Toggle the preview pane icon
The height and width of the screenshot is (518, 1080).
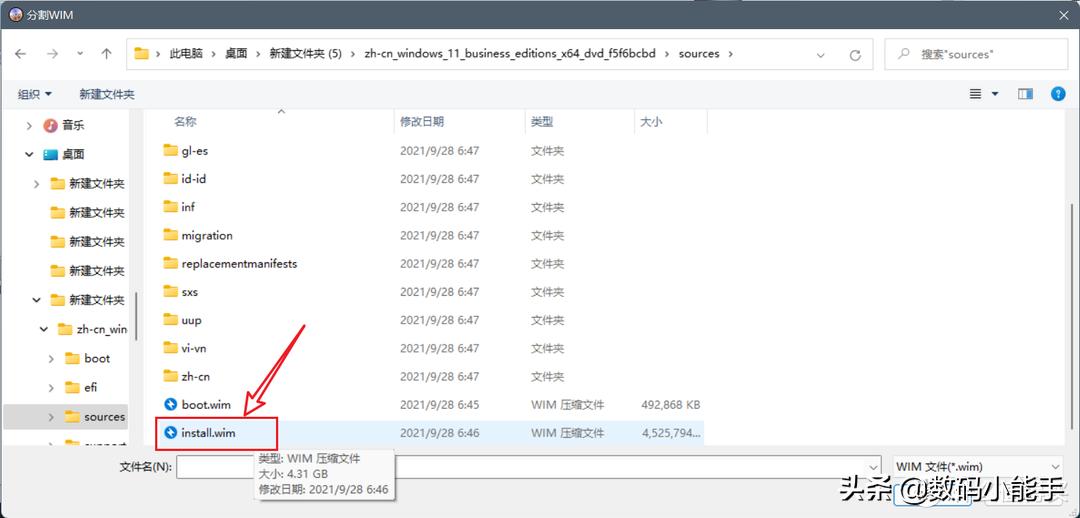point(1025,94)
